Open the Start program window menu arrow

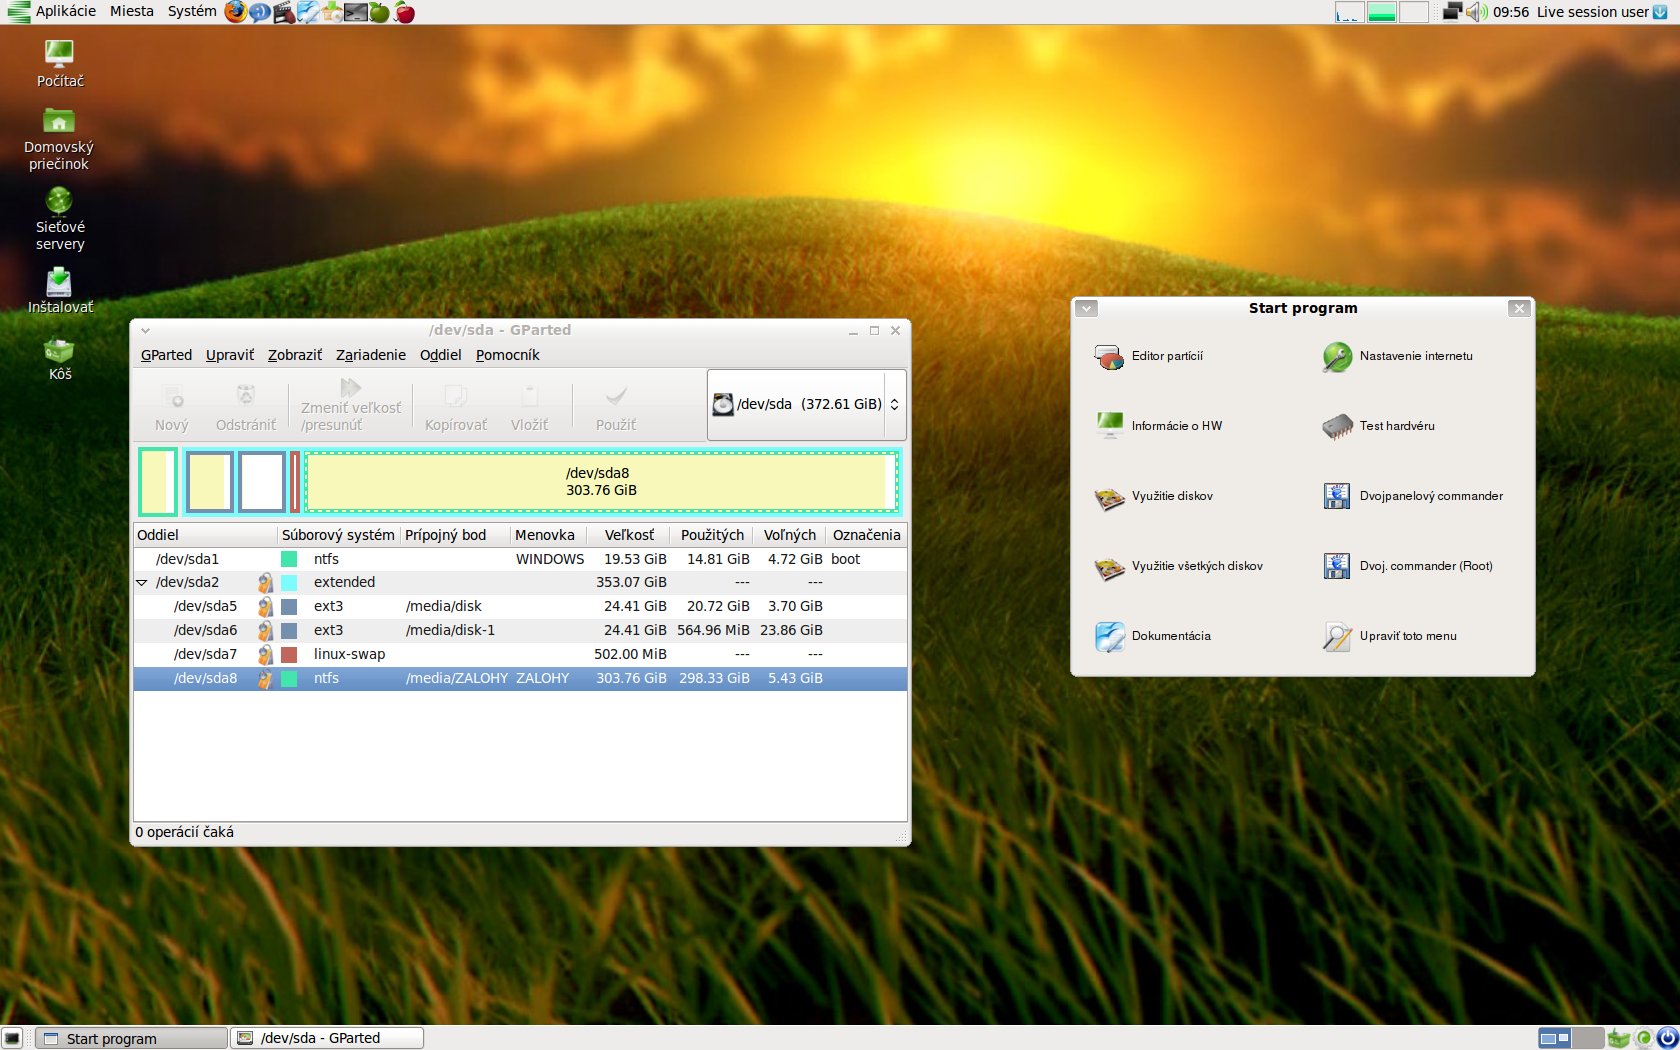[x=1086, y=308]
